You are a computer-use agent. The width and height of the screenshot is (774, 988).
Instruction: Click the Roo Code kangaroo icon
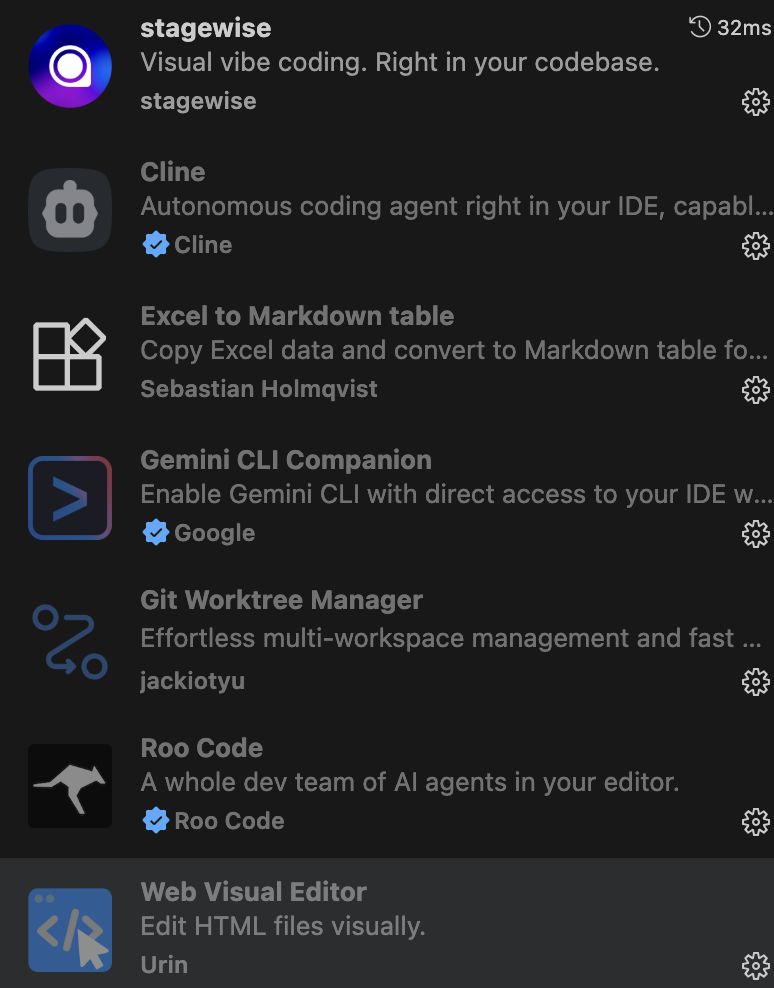click(x=70, y=786)
